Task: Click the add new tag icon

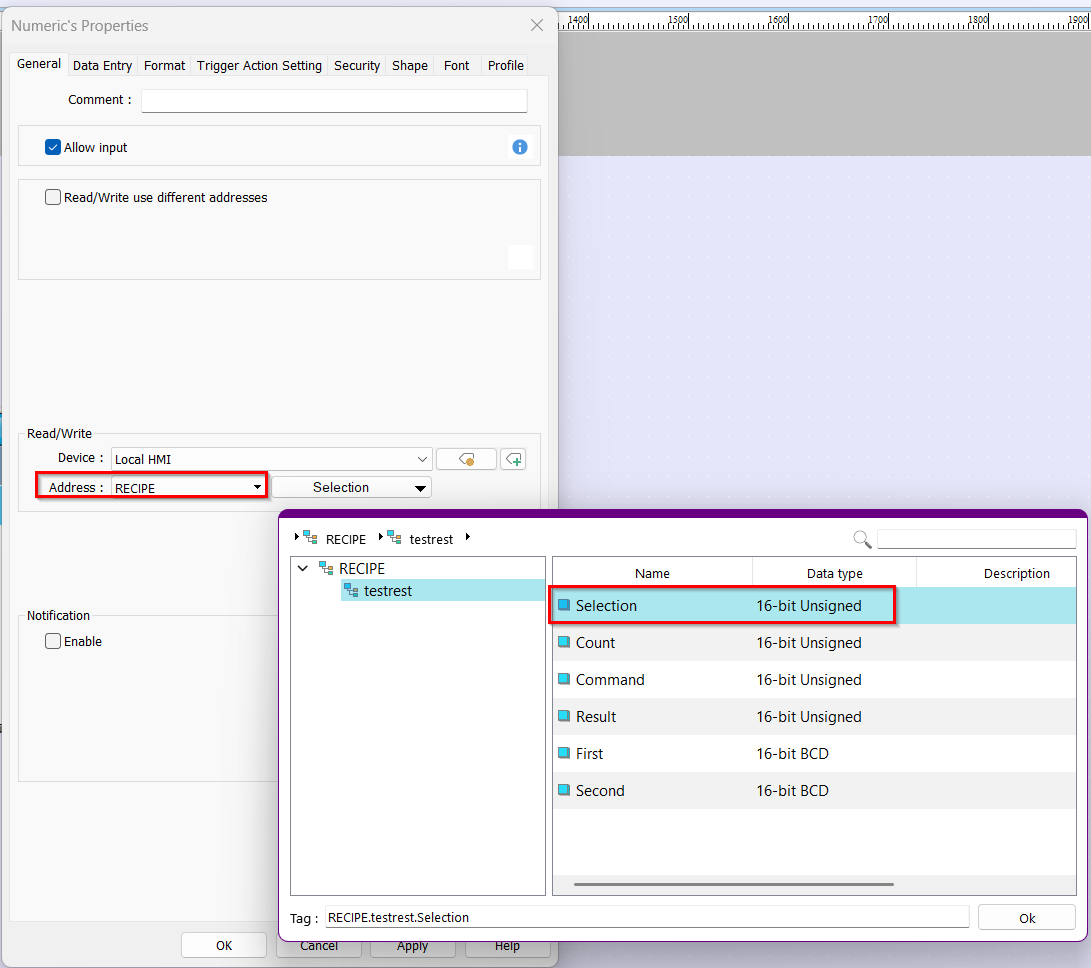Action: coord(513,459)
